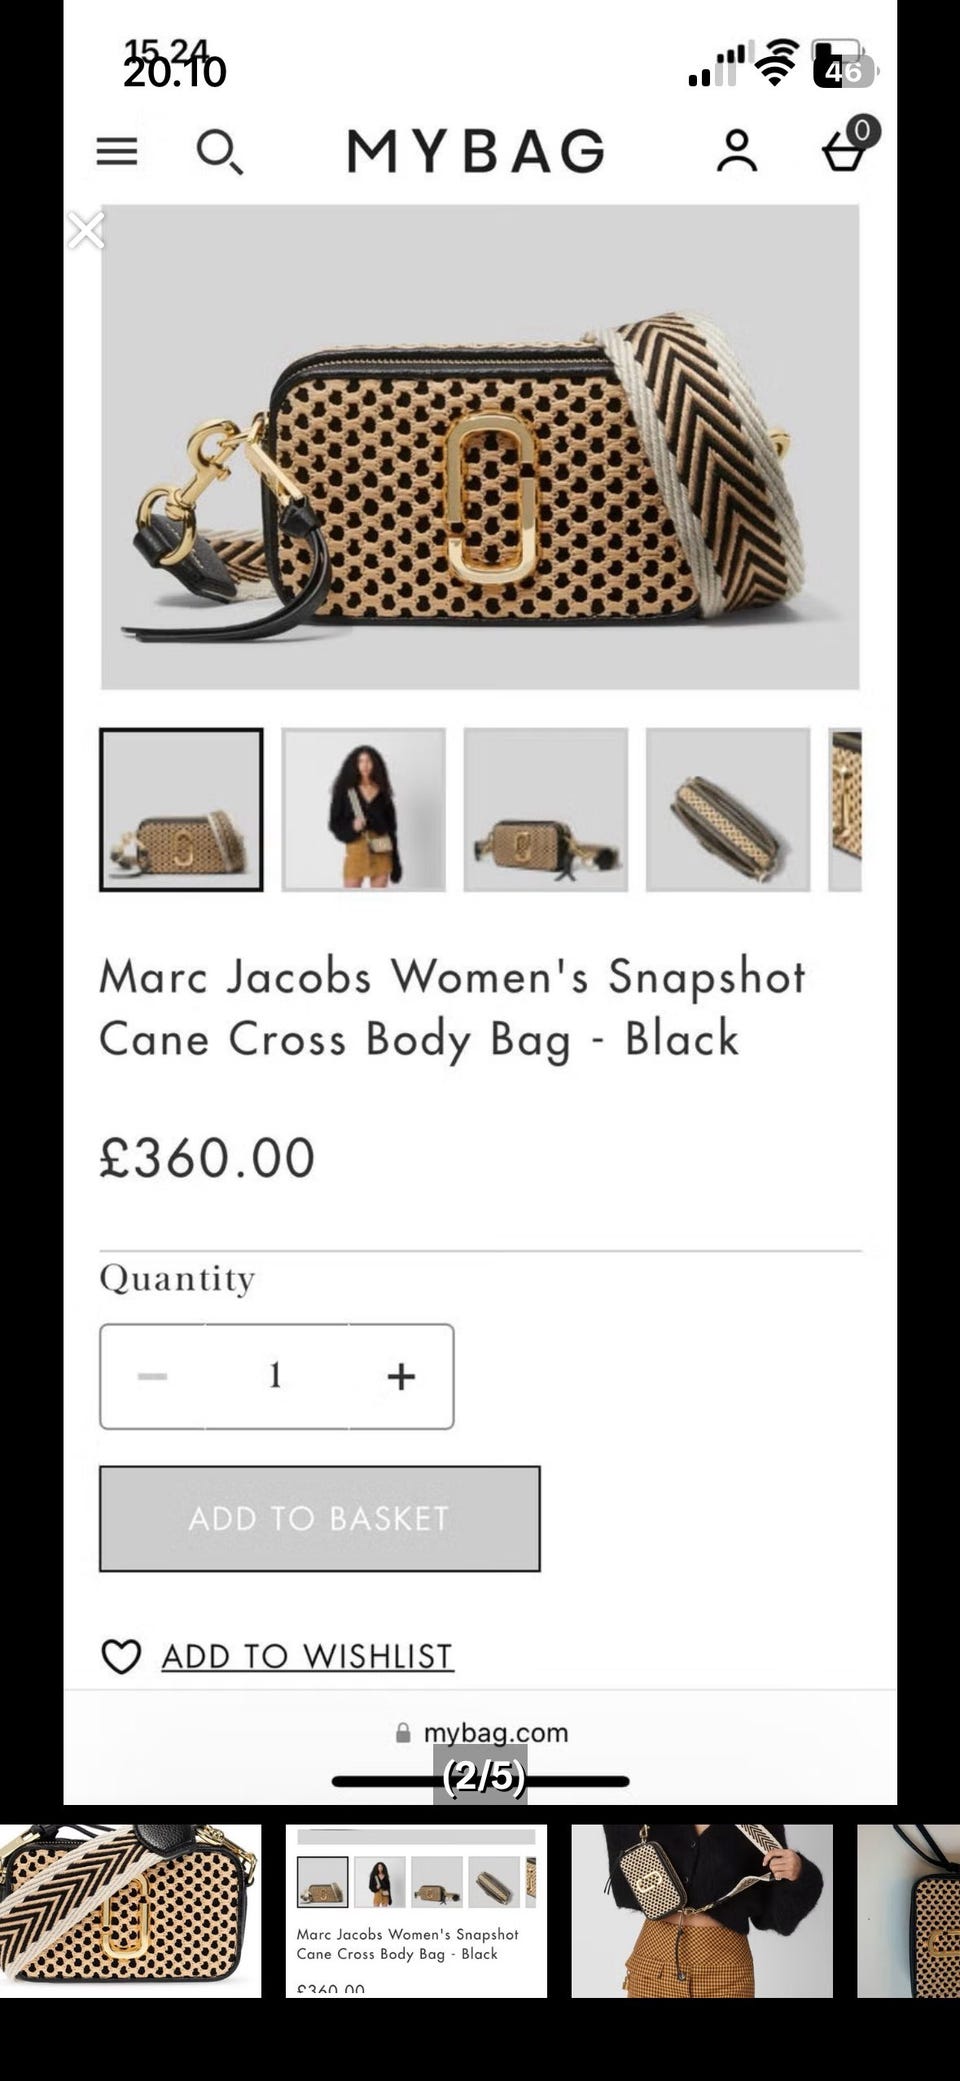
Task: Decrease quantity with the minus button
Action: tap(152, 1376)
